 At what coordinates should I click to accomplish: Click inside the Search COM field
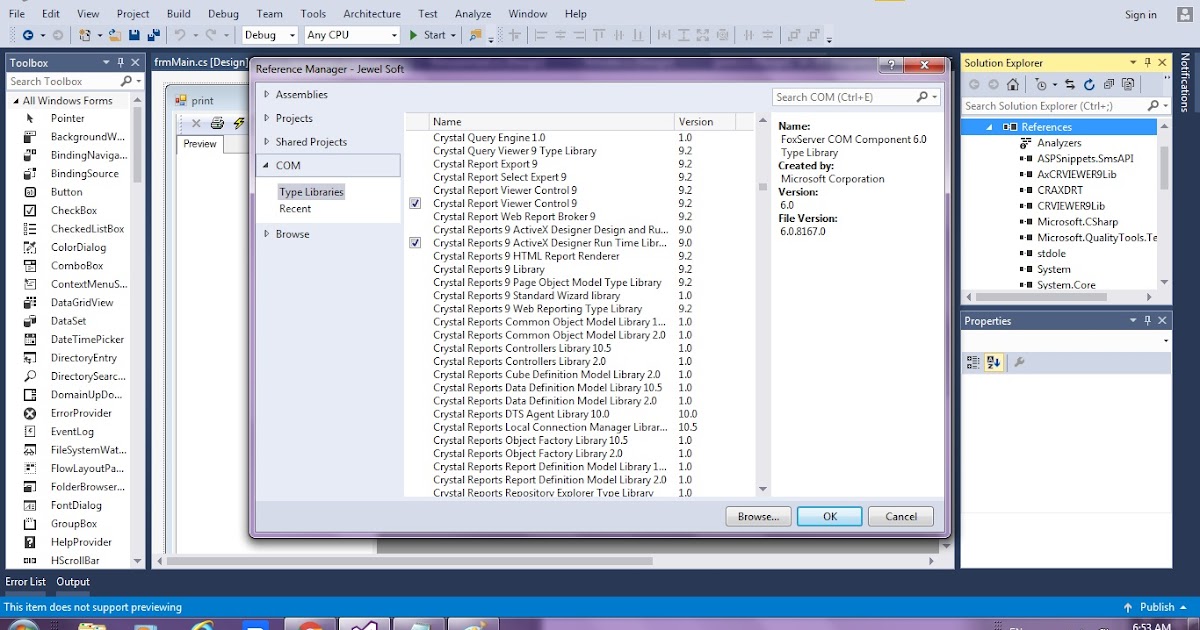click(x=850, y=96)
